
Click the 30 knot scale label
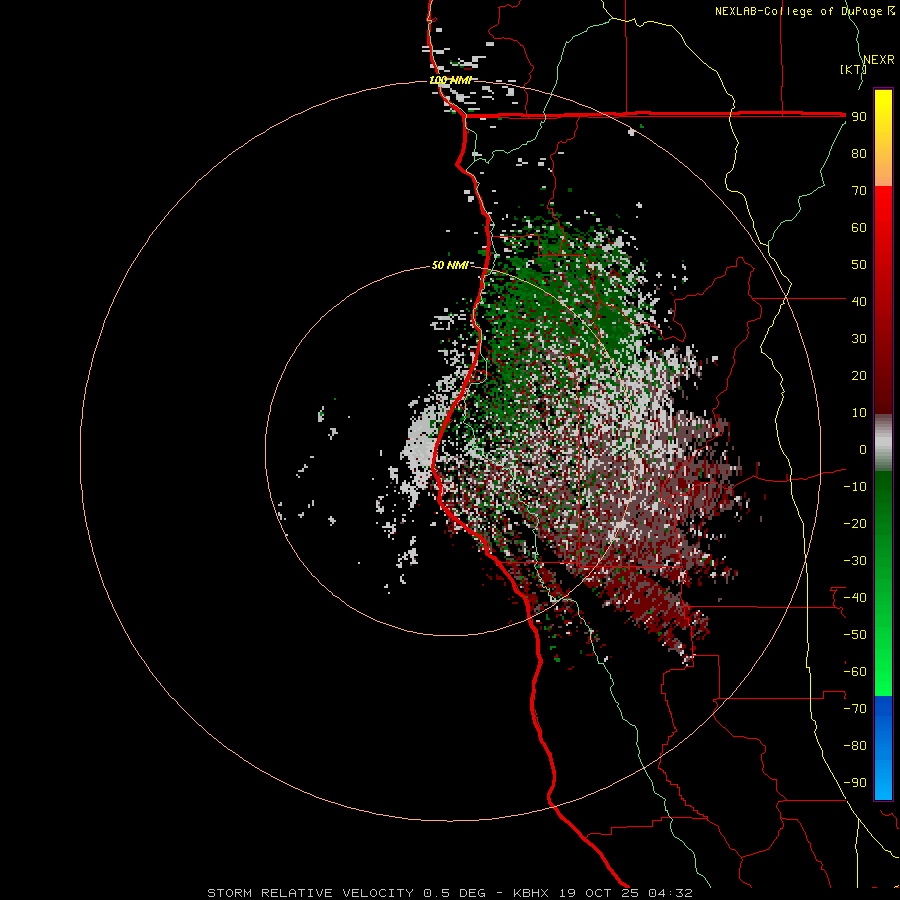pos(859,339)
